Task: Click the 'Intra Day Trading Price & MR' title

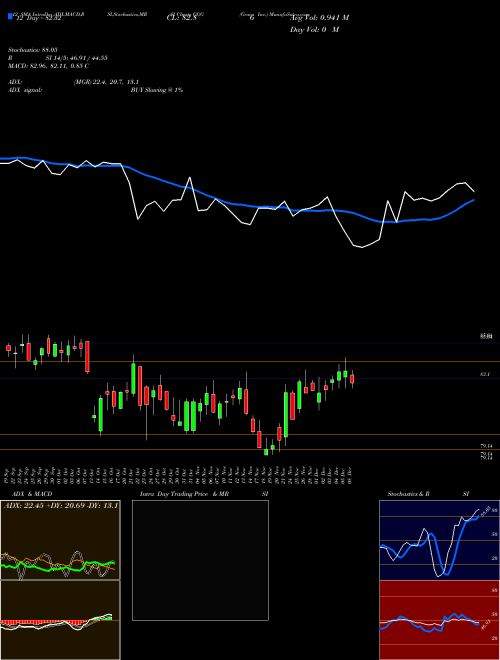Action: [x=184, y=494]
